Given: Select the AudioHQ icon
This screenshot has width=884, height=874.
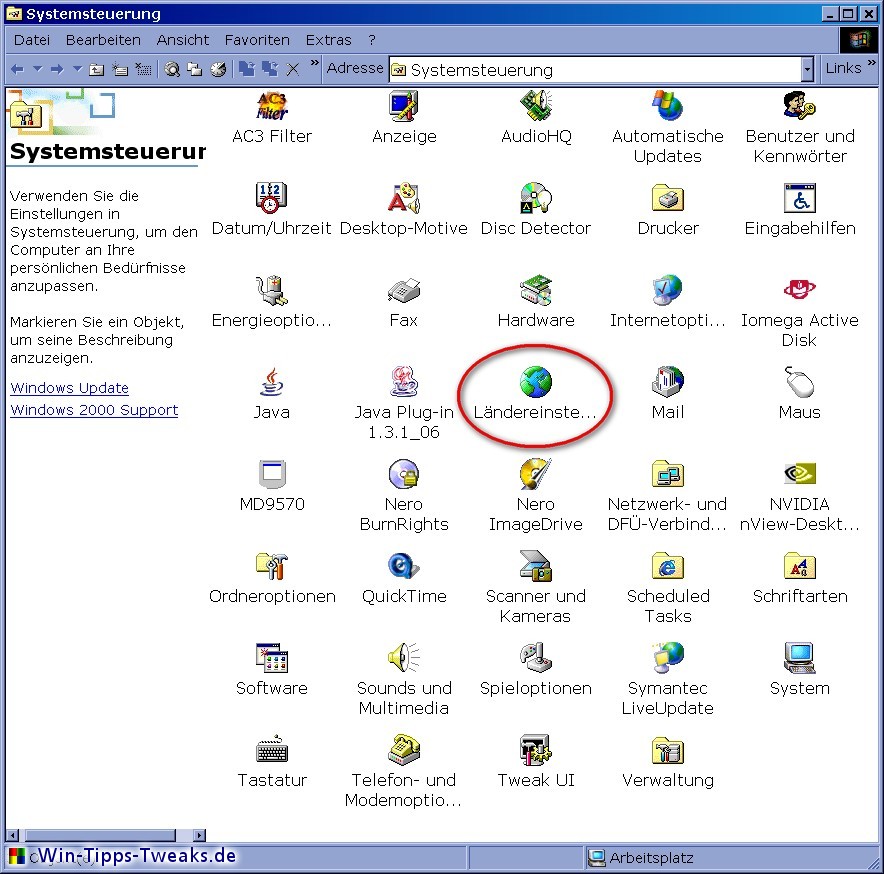Looking at the screenshot, I should pos(536,107).
